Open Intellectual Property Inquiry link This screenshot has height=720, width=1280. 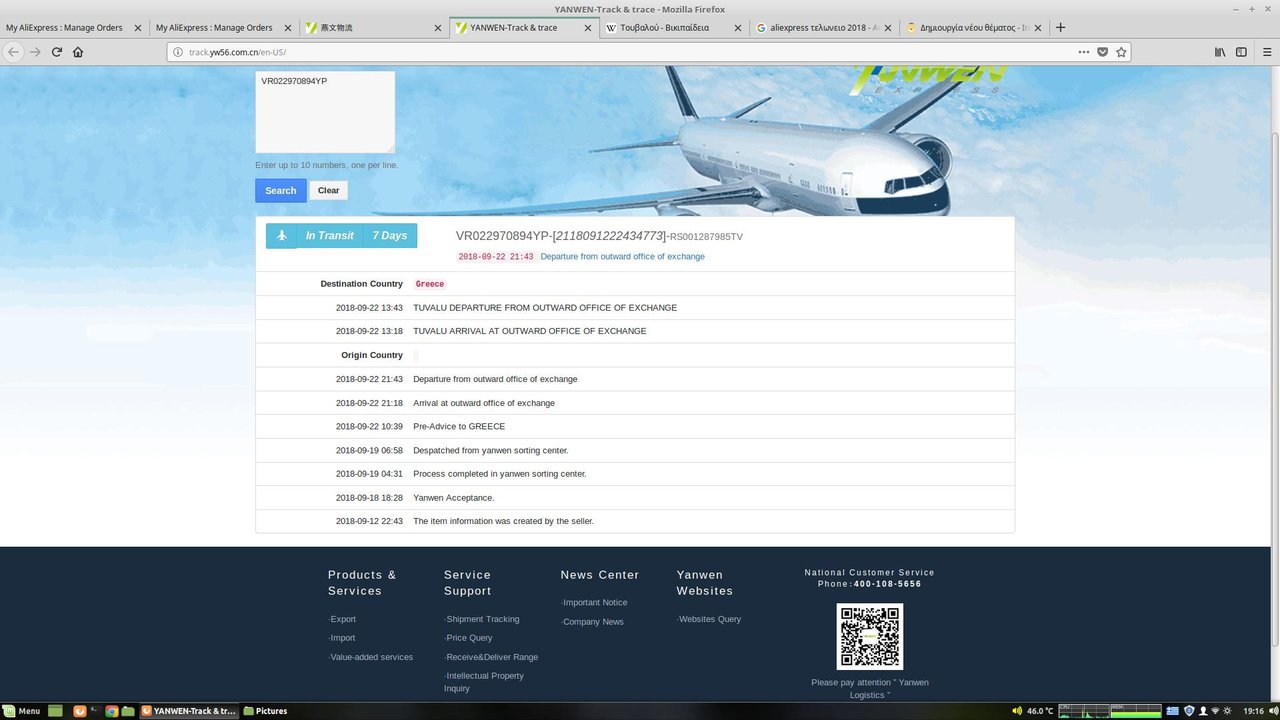[484, 682]
